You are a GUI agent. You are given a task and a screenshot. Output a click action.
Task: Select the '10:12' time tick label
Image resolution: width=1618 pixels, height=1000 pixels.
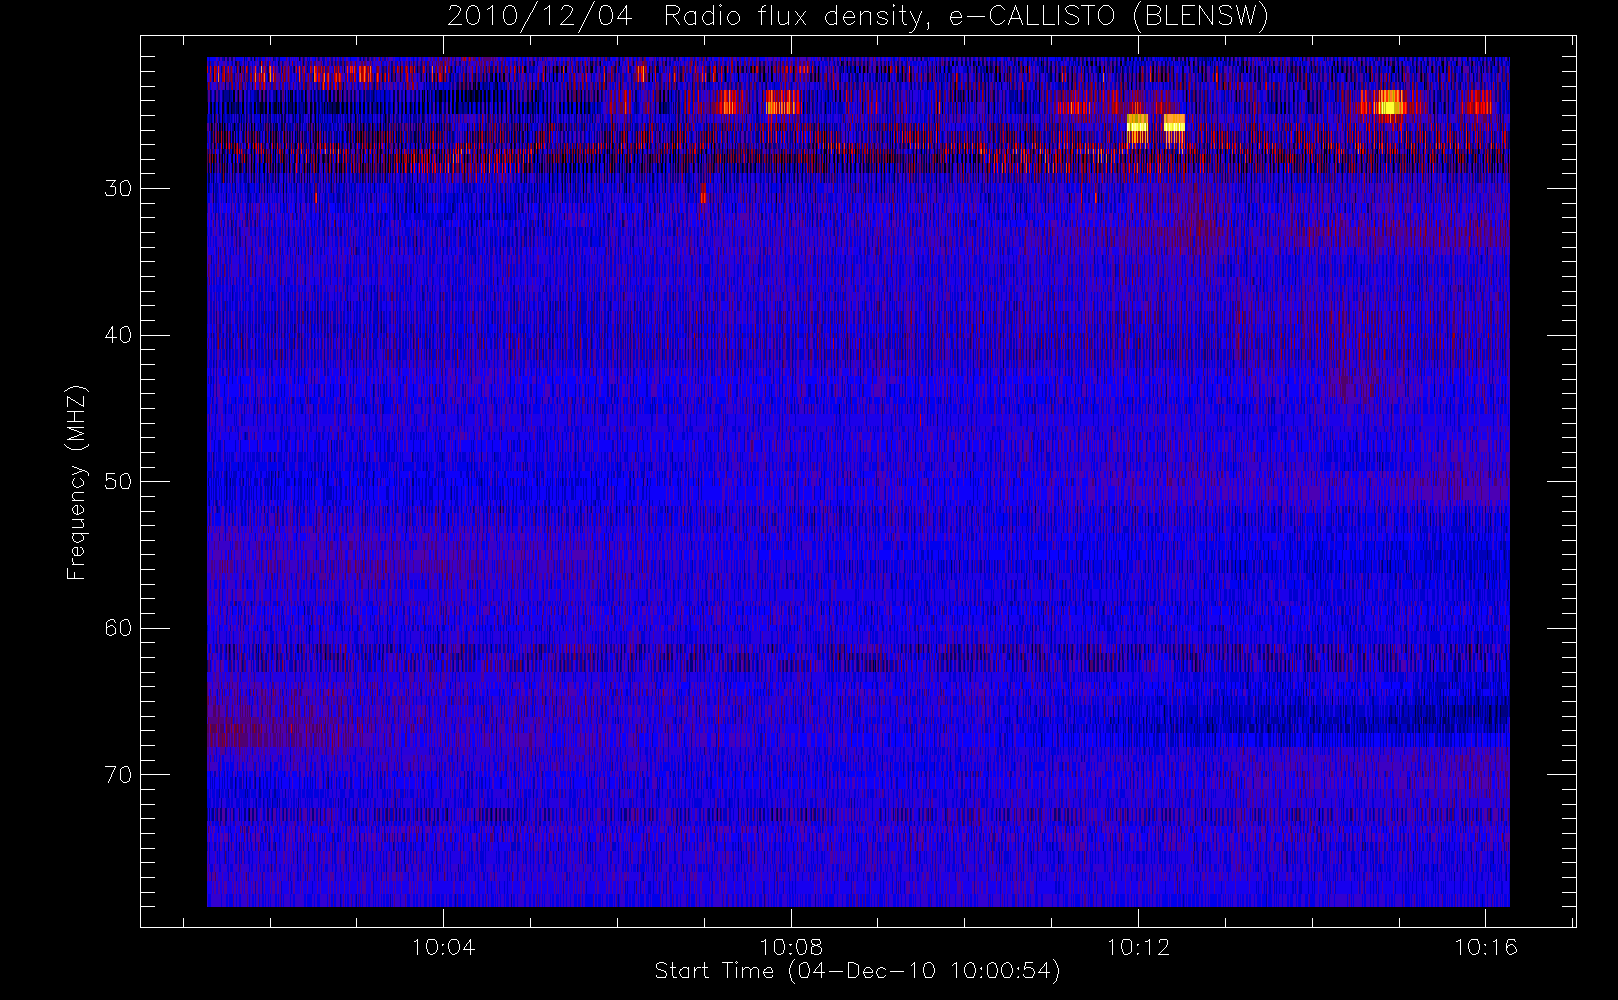[x=1138, y=947]
